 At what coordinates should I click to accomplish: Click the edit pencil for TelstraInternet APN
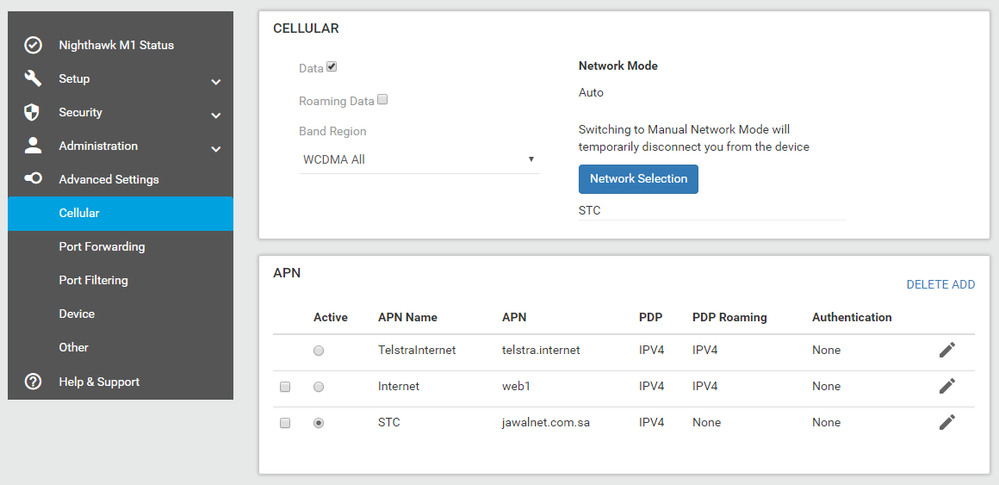[x=946, y=350]
